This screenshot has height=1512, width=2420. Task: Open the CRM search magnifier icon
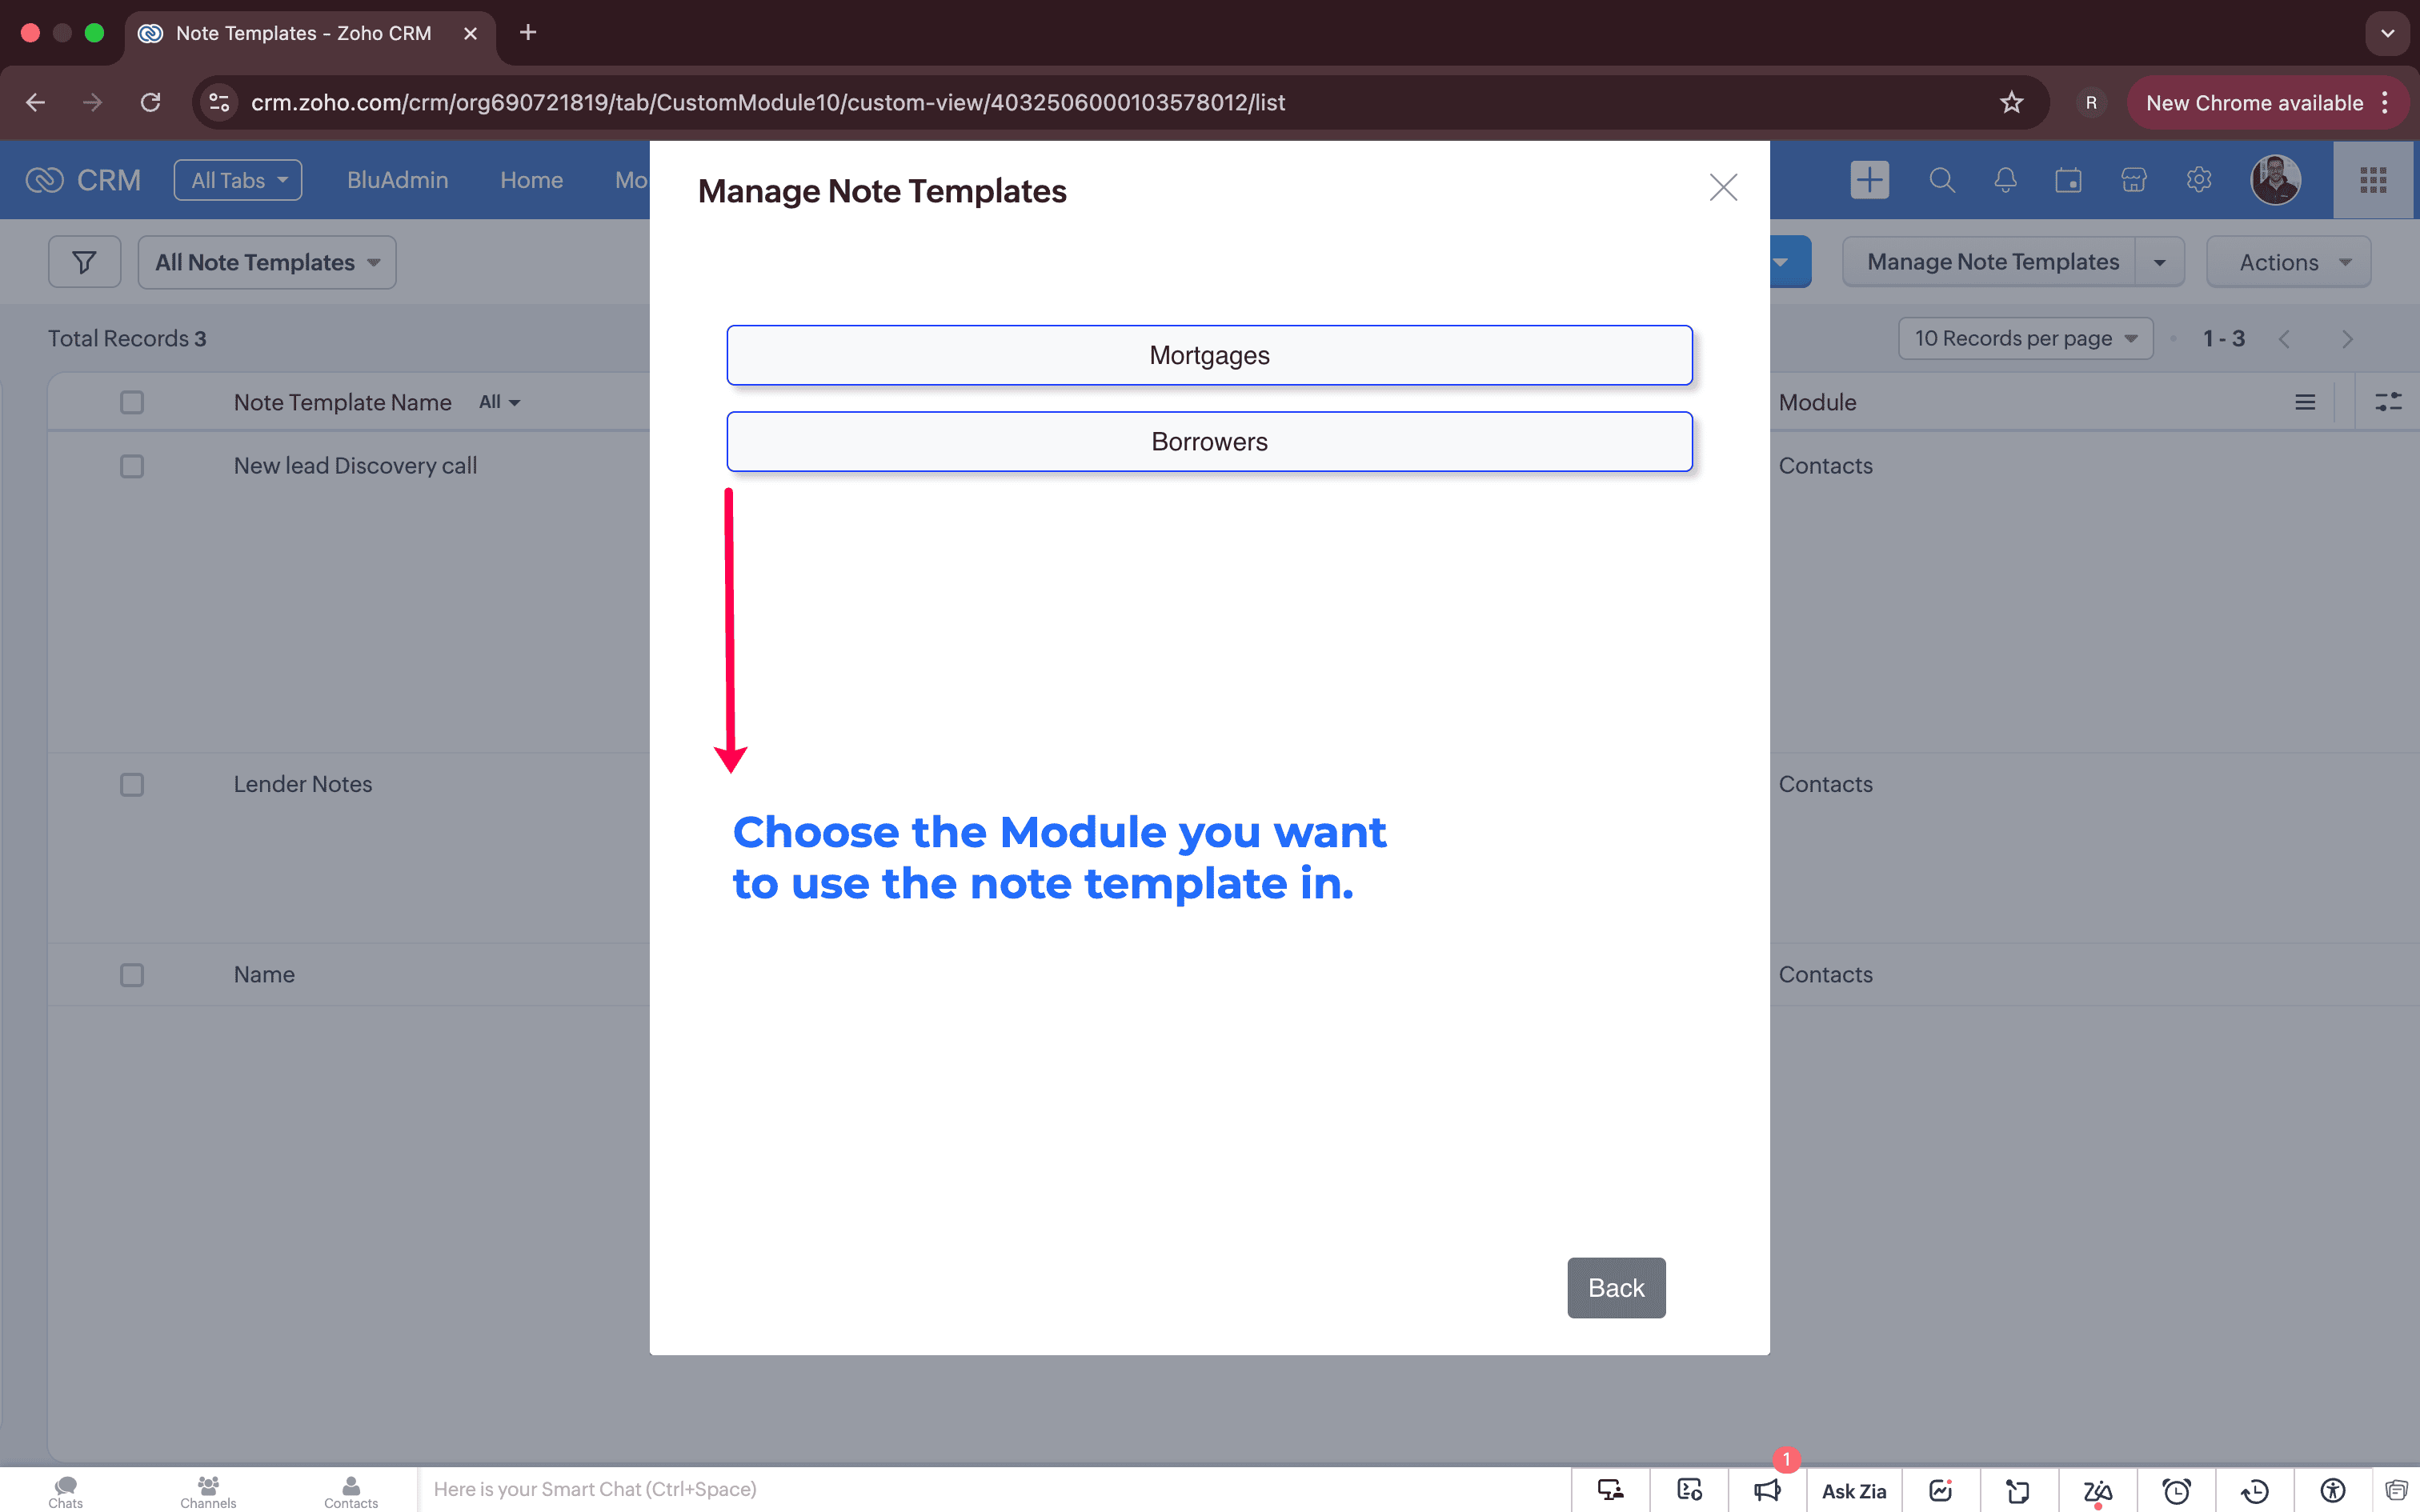pos(1941,180)
